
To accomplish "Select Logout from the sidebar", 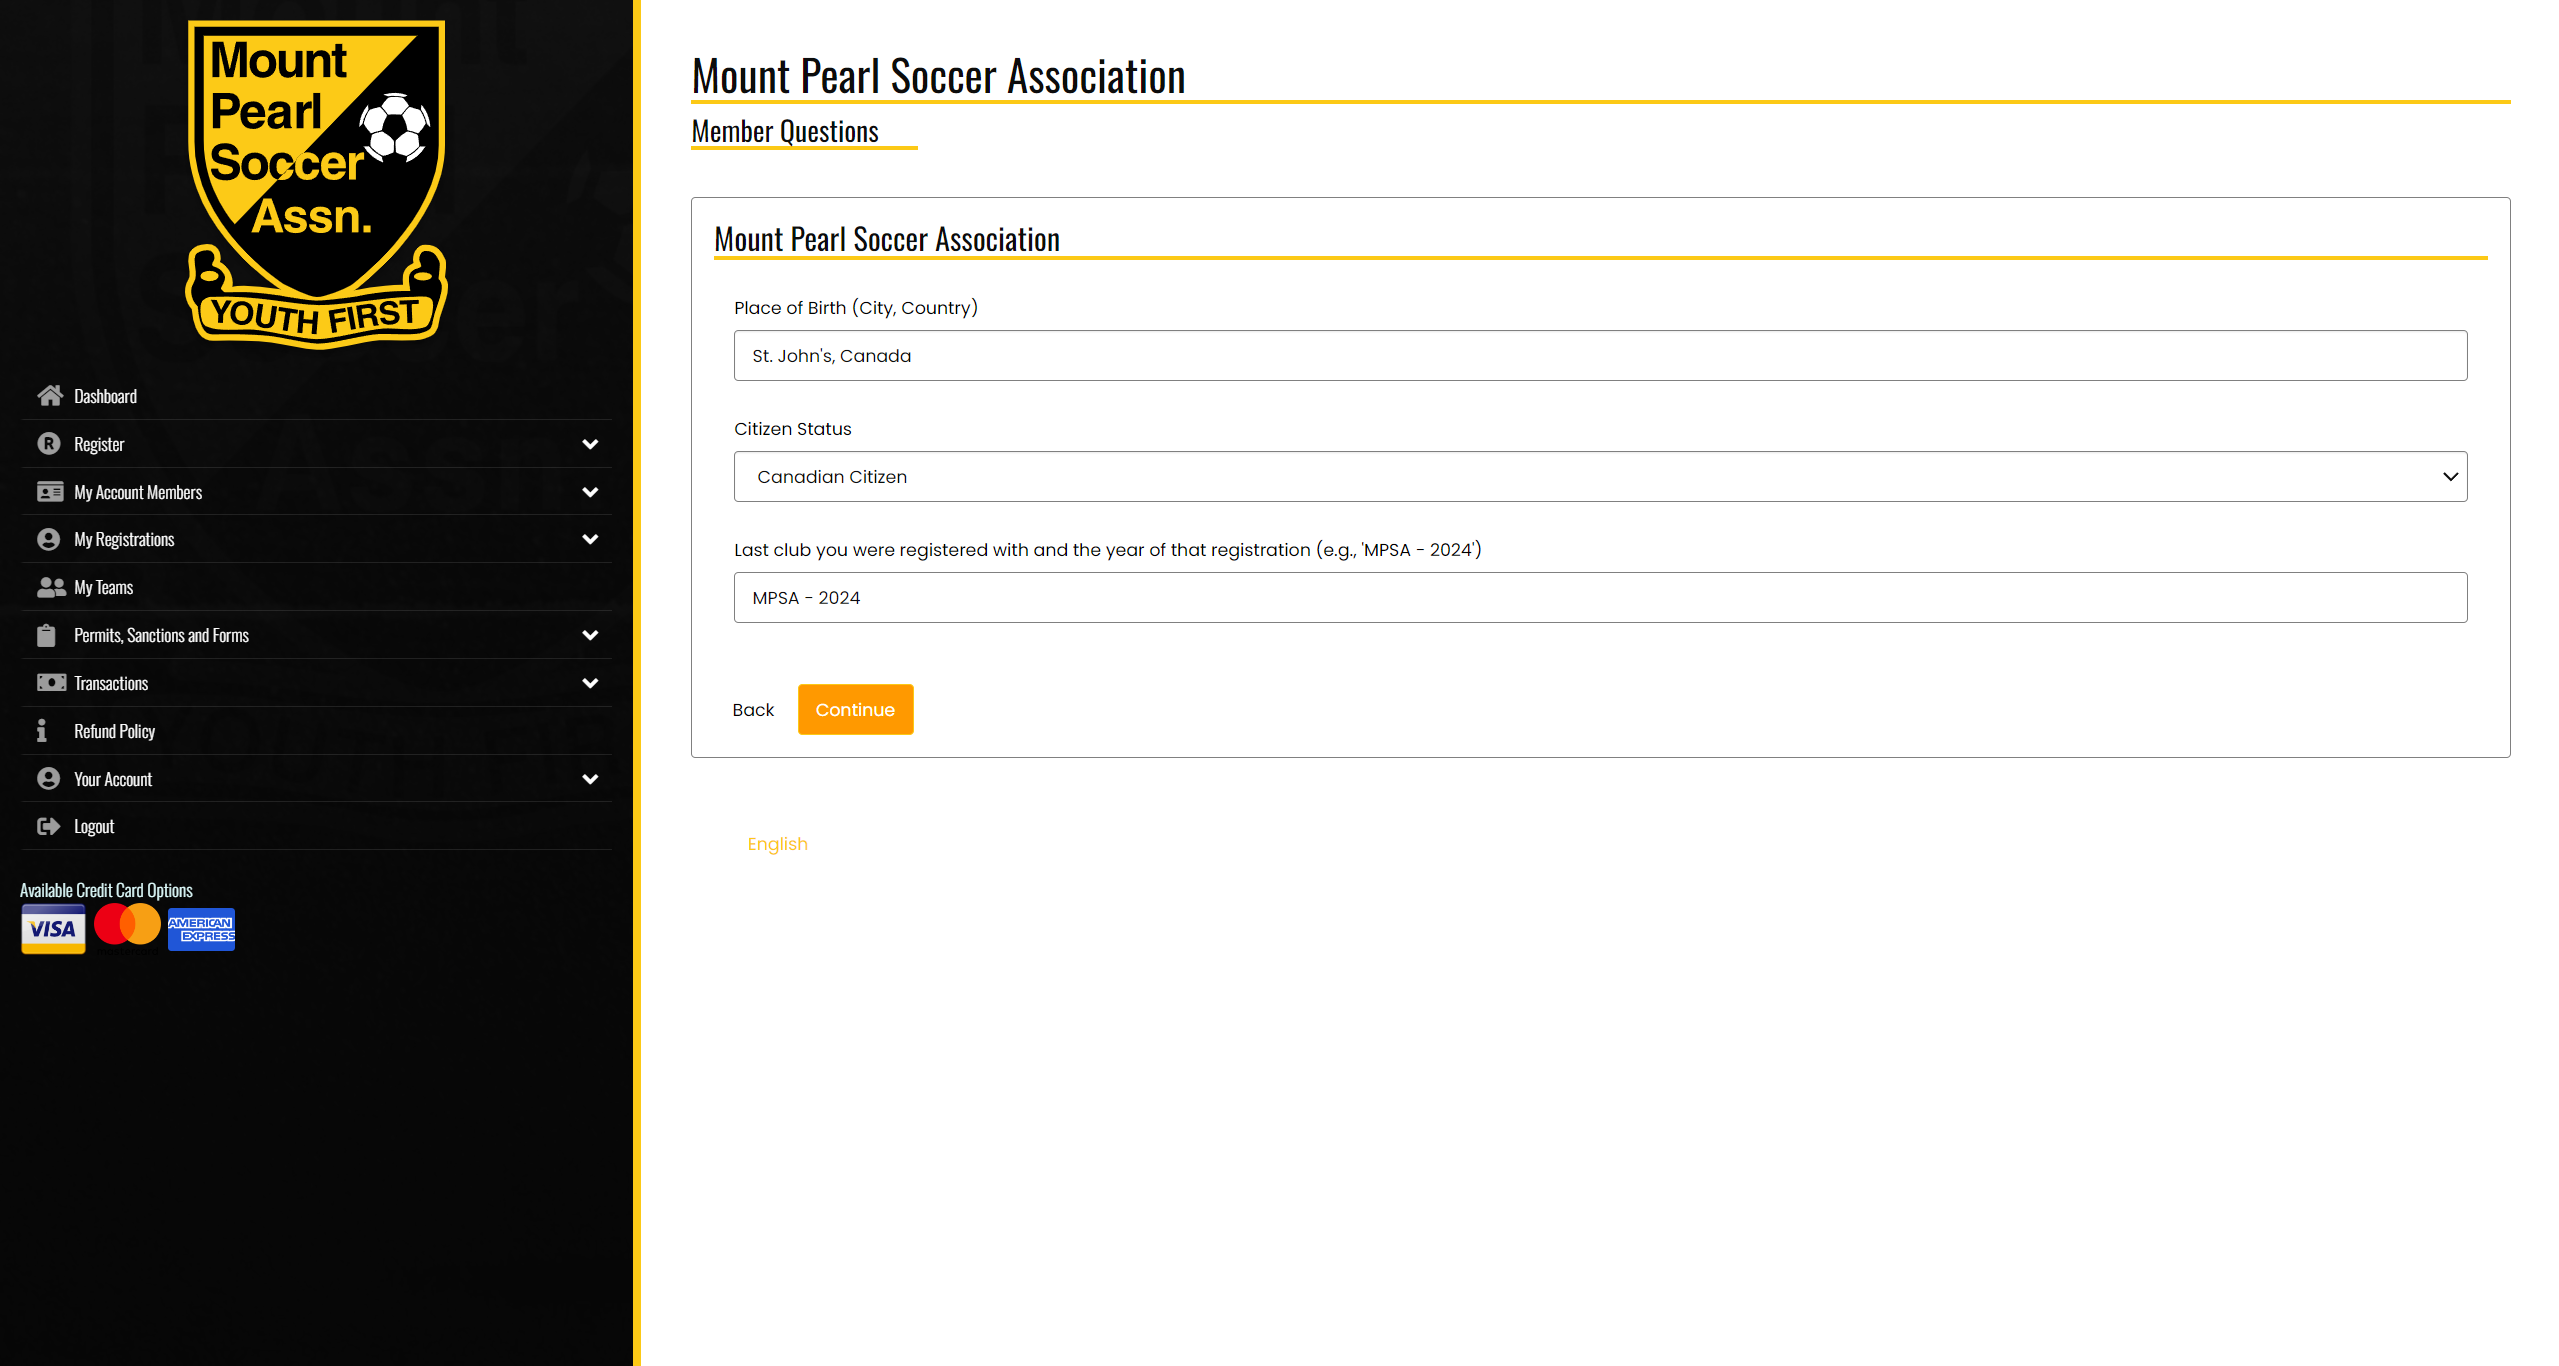I will pos(316,827).
